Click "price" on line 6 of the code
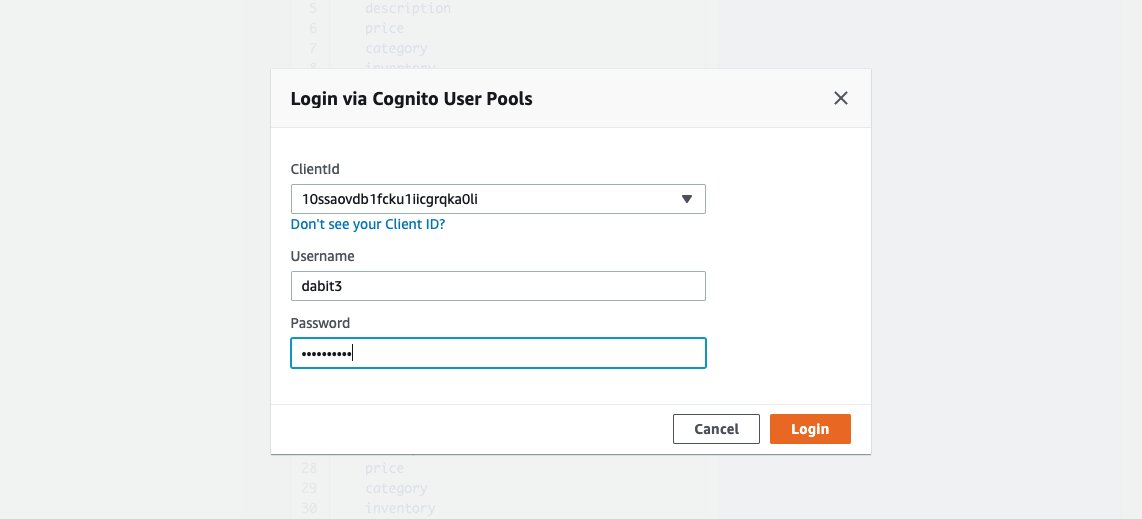Viewport: 1142px width, 519px height. (384, 28)
